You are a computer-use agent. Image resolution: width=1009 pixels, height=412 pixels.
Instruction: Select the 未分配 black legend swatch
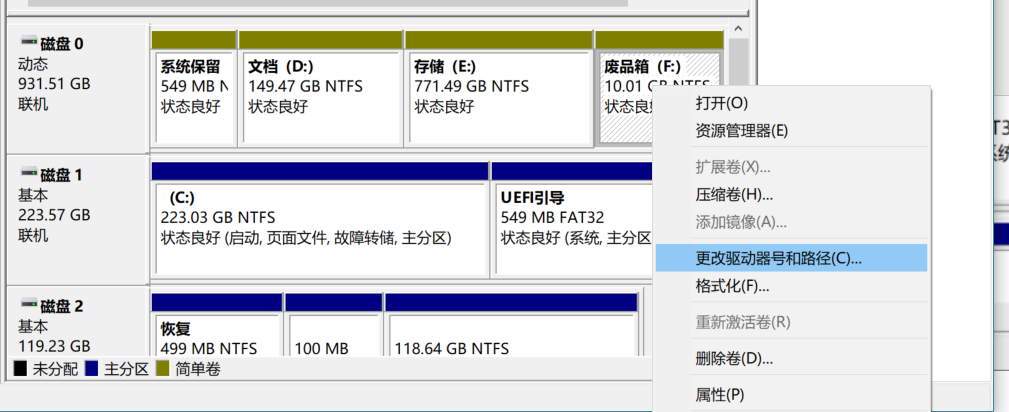click(20, 369)
